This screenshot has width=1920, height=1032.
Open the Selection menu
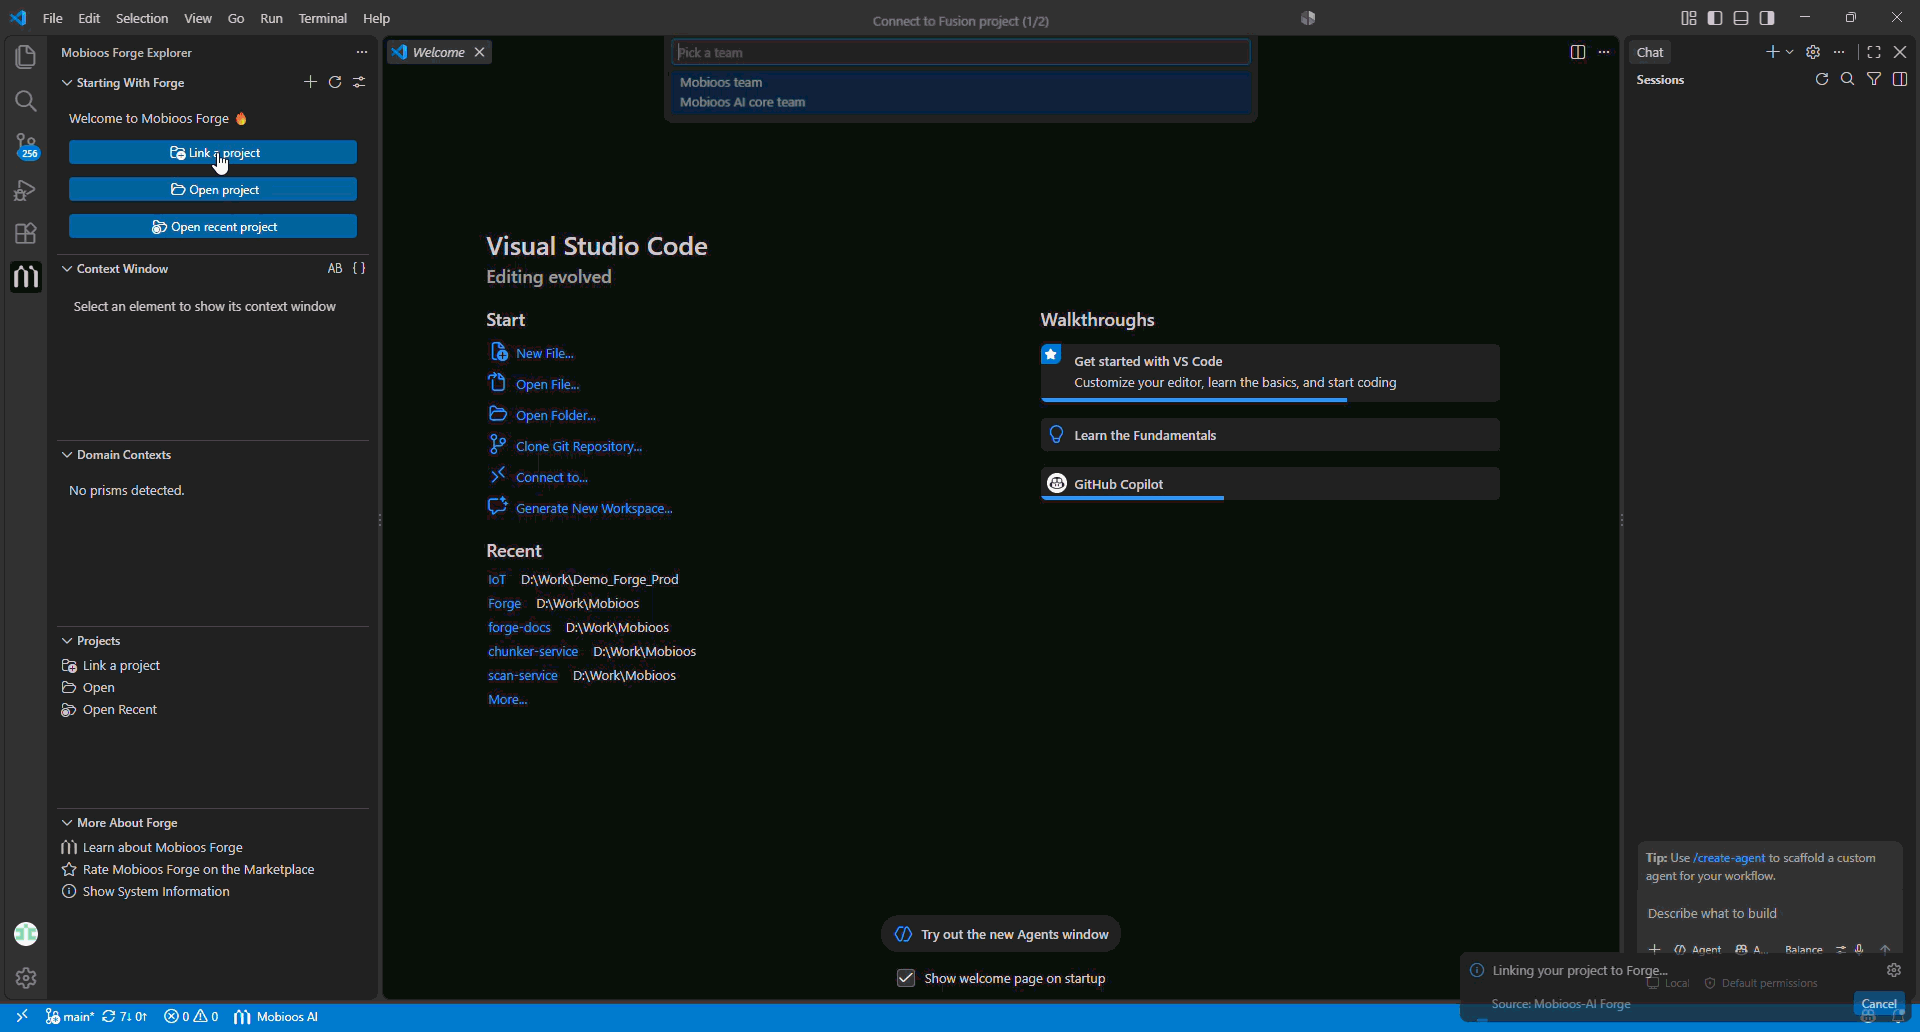click(142, 18)
